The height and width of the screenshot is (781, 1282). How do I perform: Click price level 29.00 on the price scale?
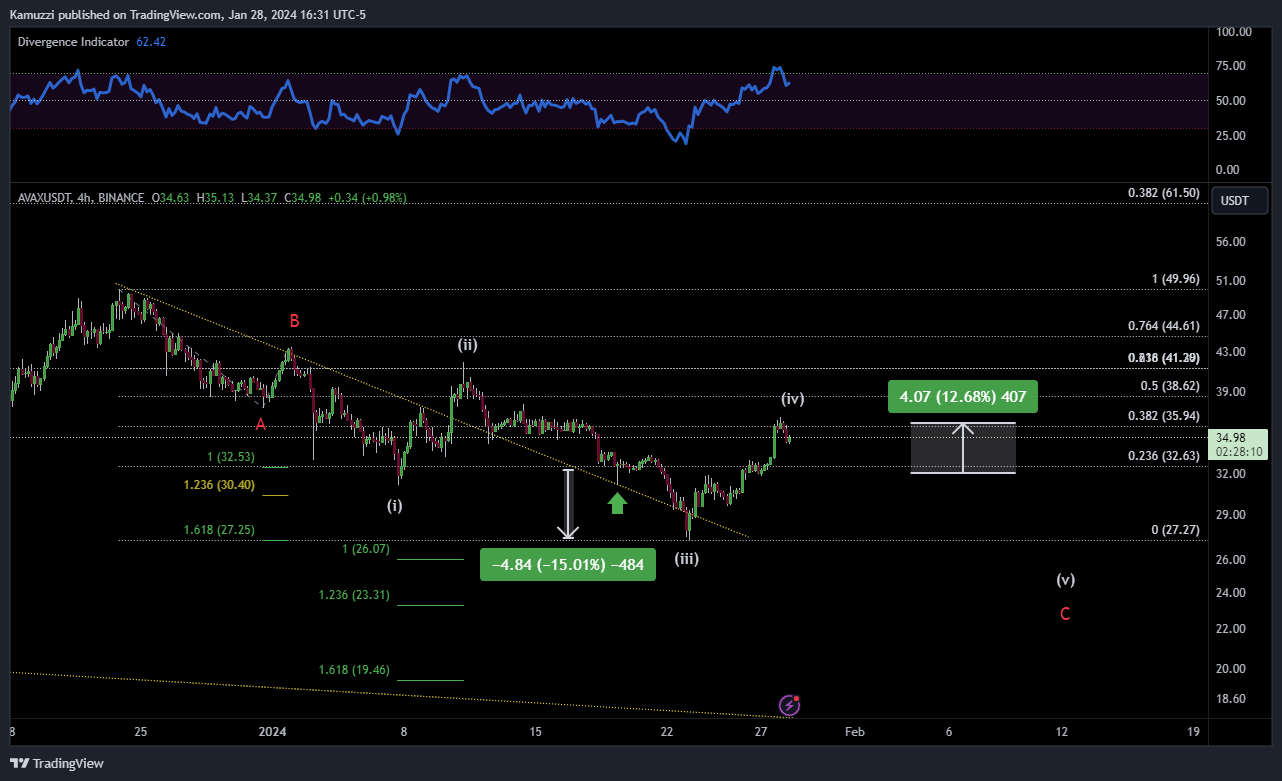(x=1231, y=515)
